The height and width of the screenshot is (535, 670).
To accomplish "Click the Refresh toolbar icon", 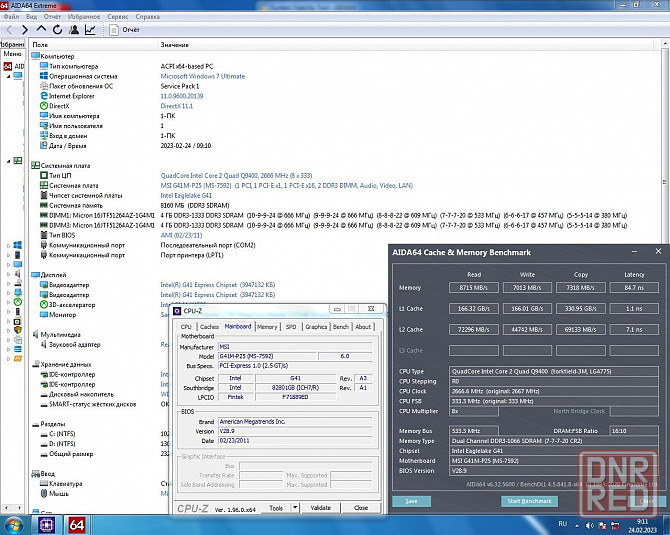I will (56, 30).
